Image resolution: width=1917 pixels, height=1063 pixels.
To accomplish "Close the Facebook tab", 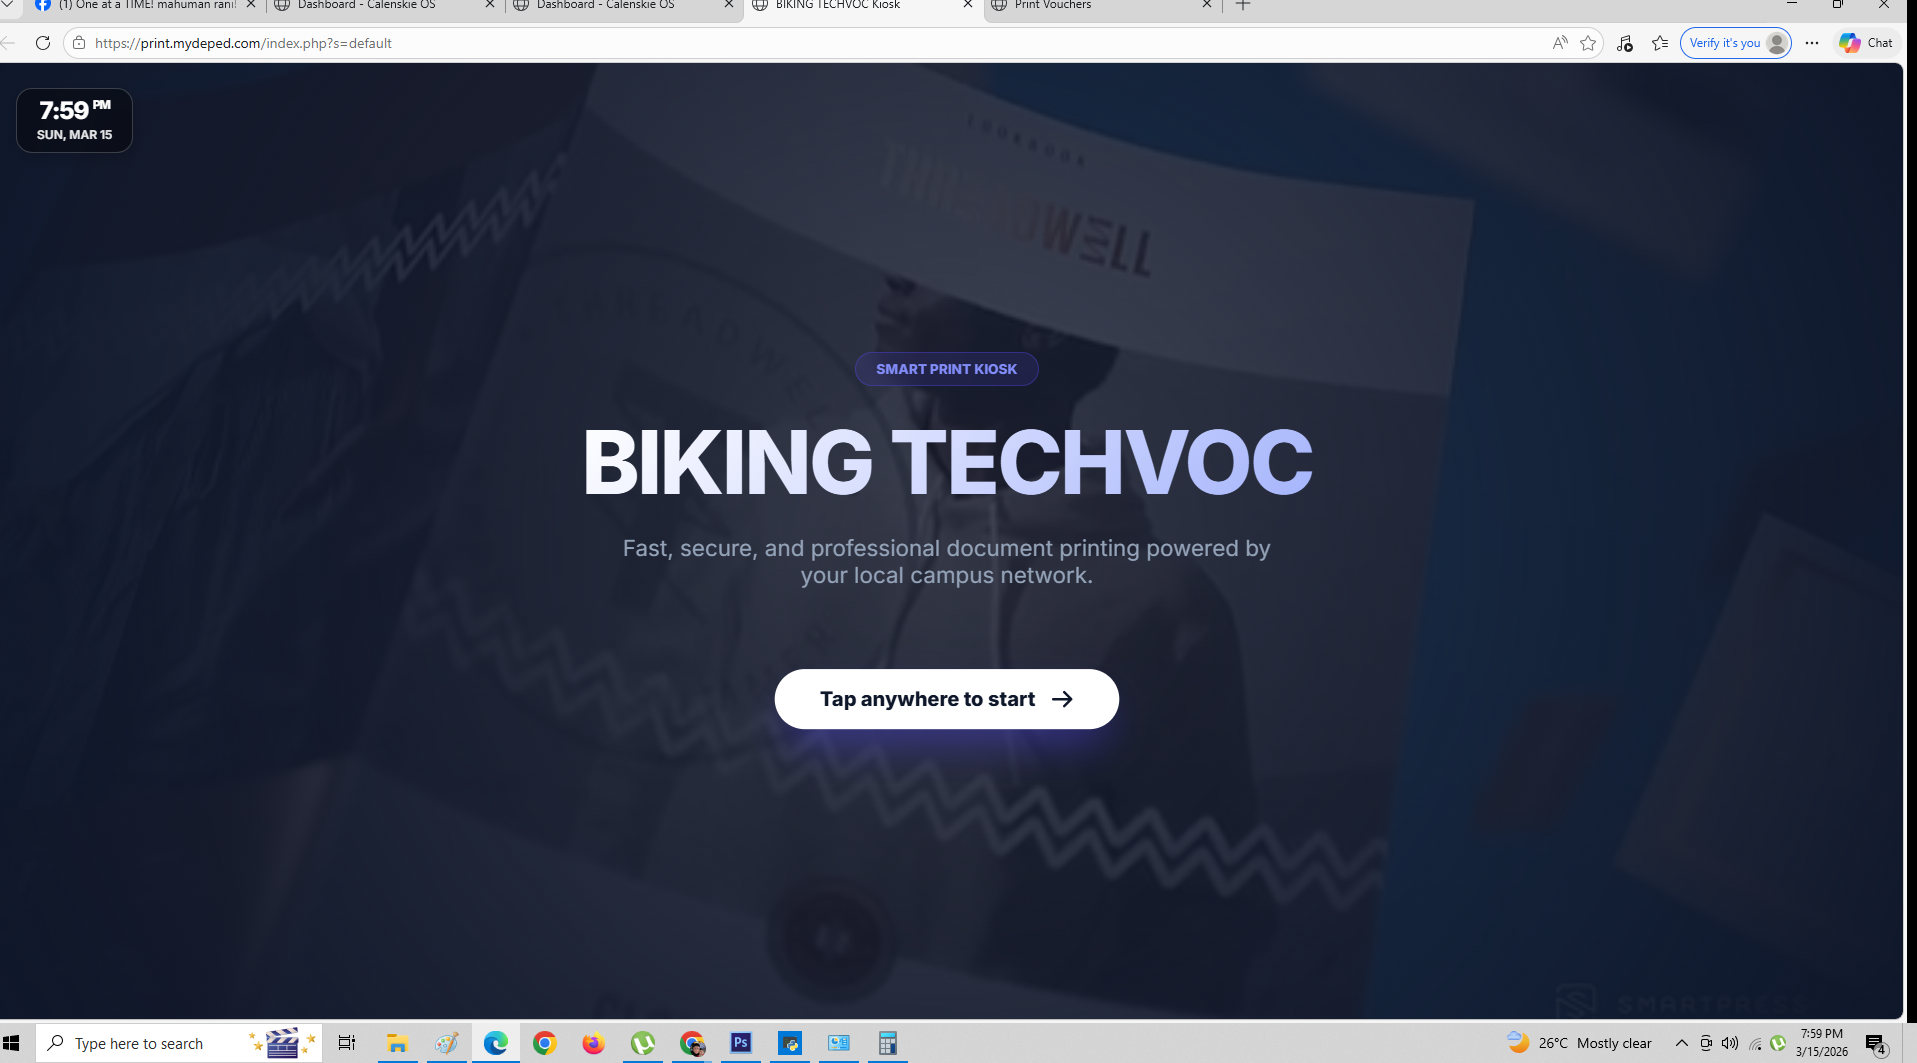I will [x=251, y=5].
